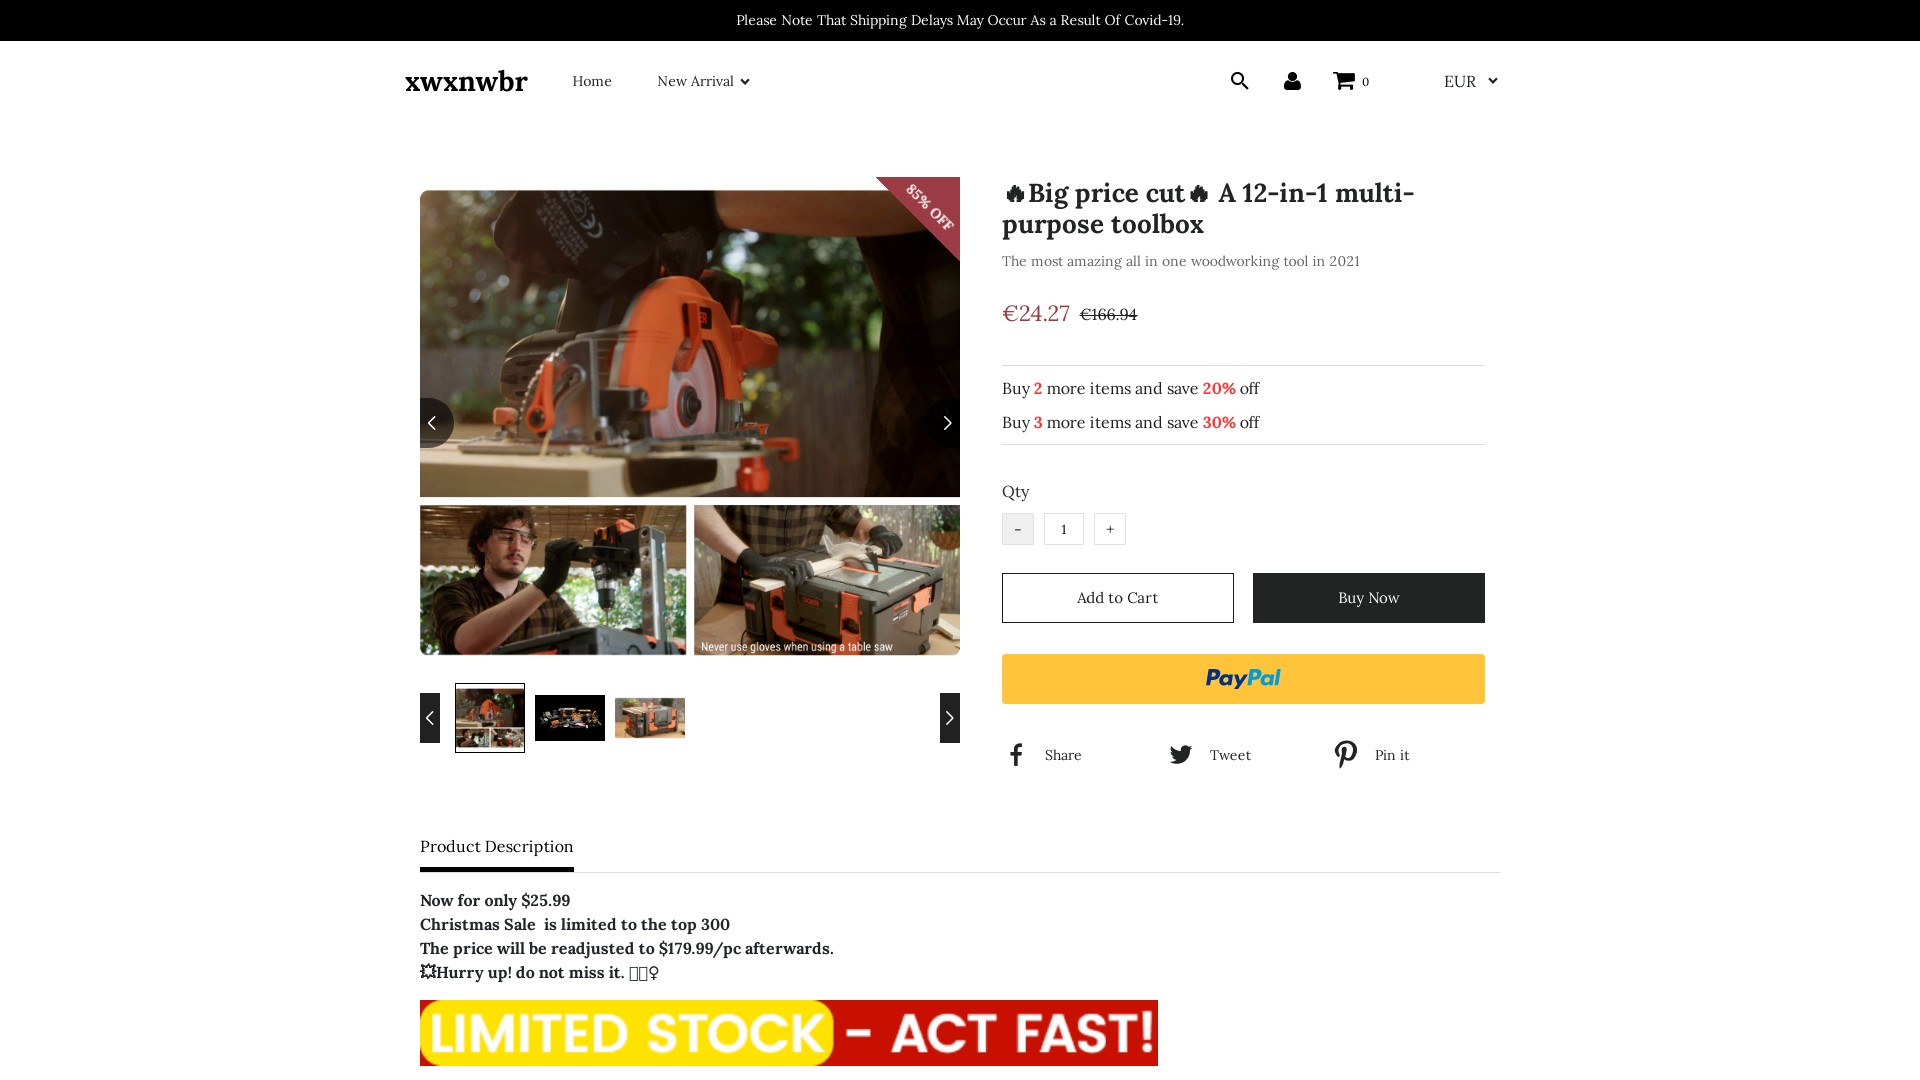The height and width of the screenshot is (1080, 1920).
Task: Expand the EUR currency dropdown
Action: (1470, 81)
